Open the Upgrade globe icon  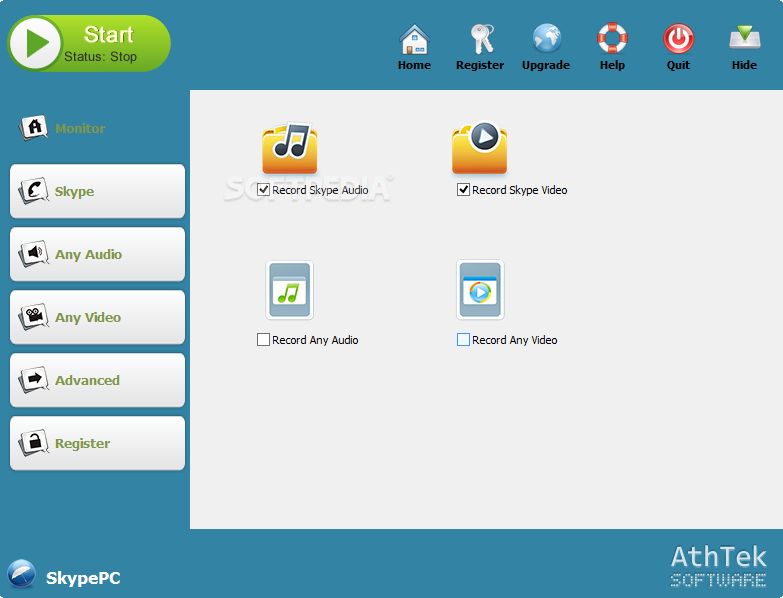click(546, 47)
